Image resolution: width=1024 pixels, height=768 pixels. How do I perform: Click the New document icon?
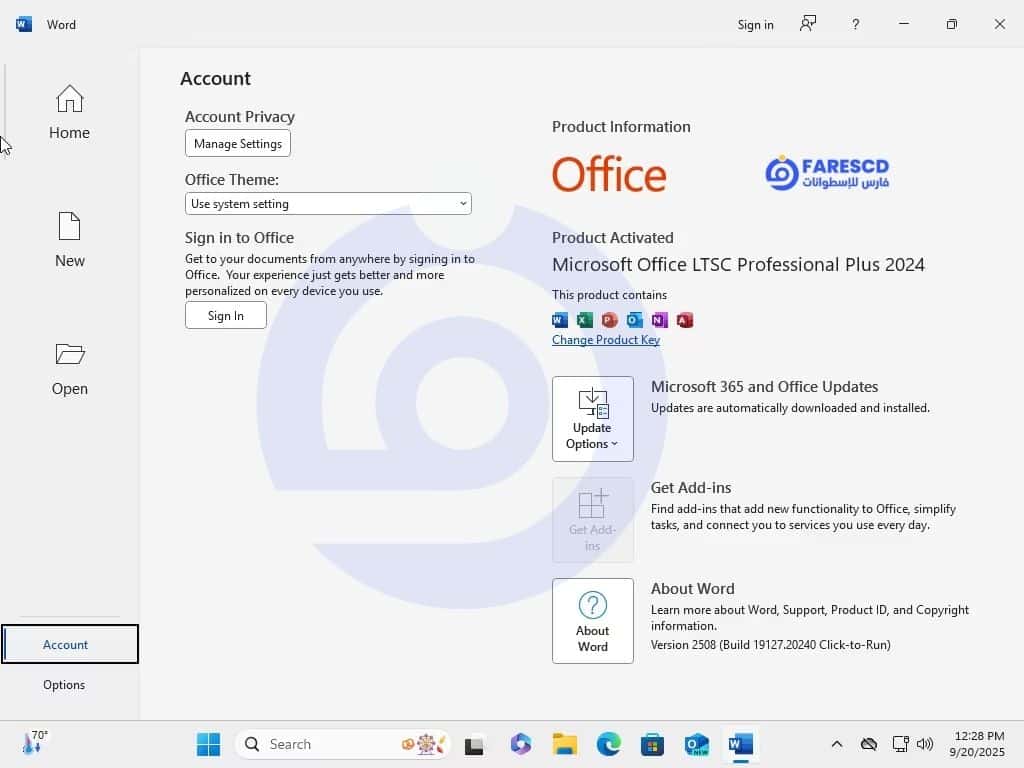[x=69, y=227]
